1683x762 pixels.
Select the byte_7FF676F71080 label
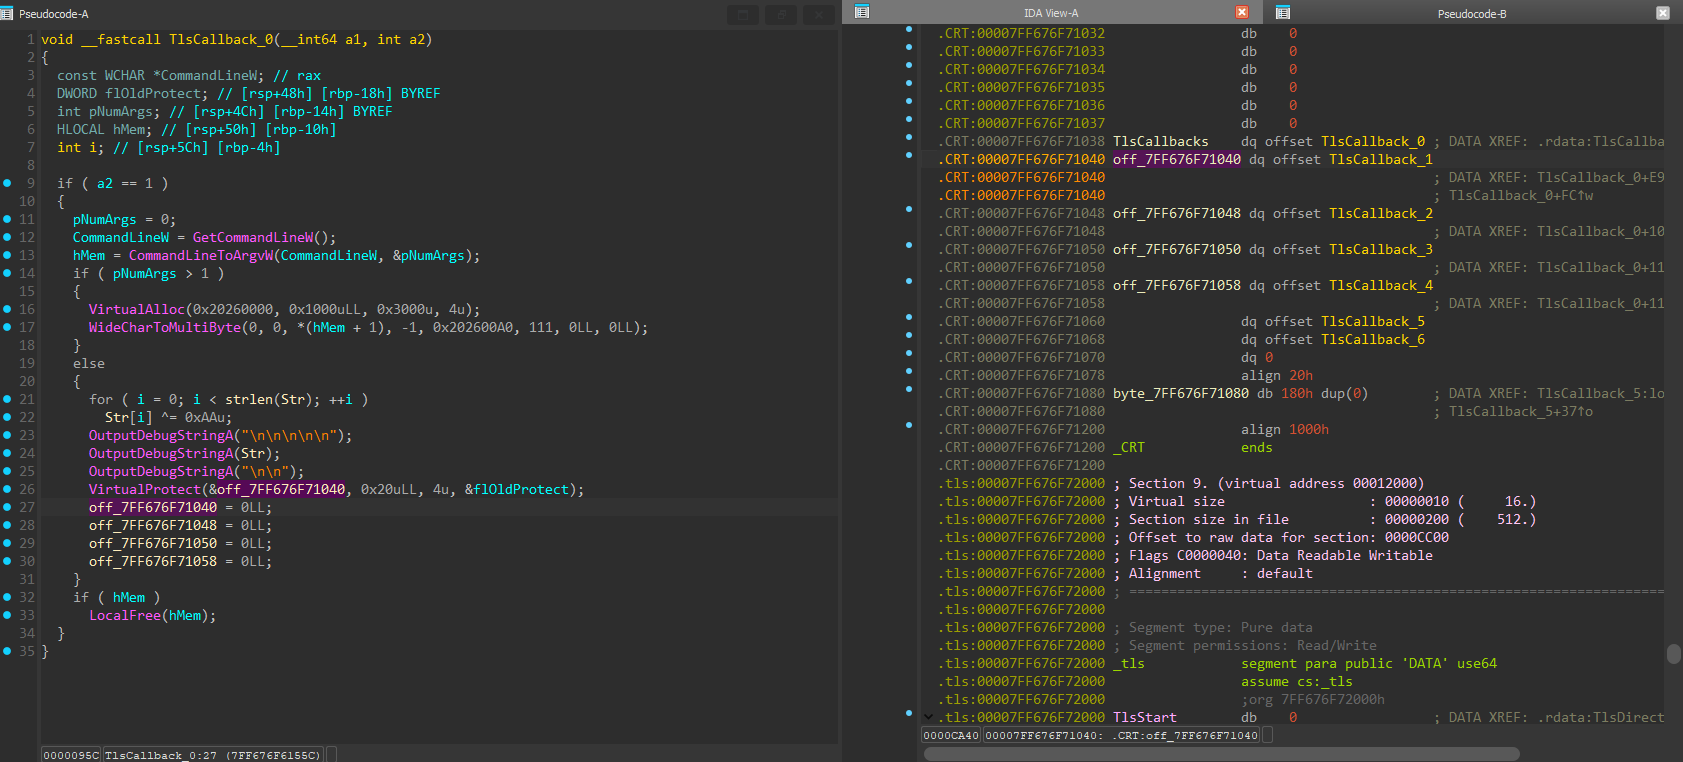pyautogui.click(x=1181, y=393)
